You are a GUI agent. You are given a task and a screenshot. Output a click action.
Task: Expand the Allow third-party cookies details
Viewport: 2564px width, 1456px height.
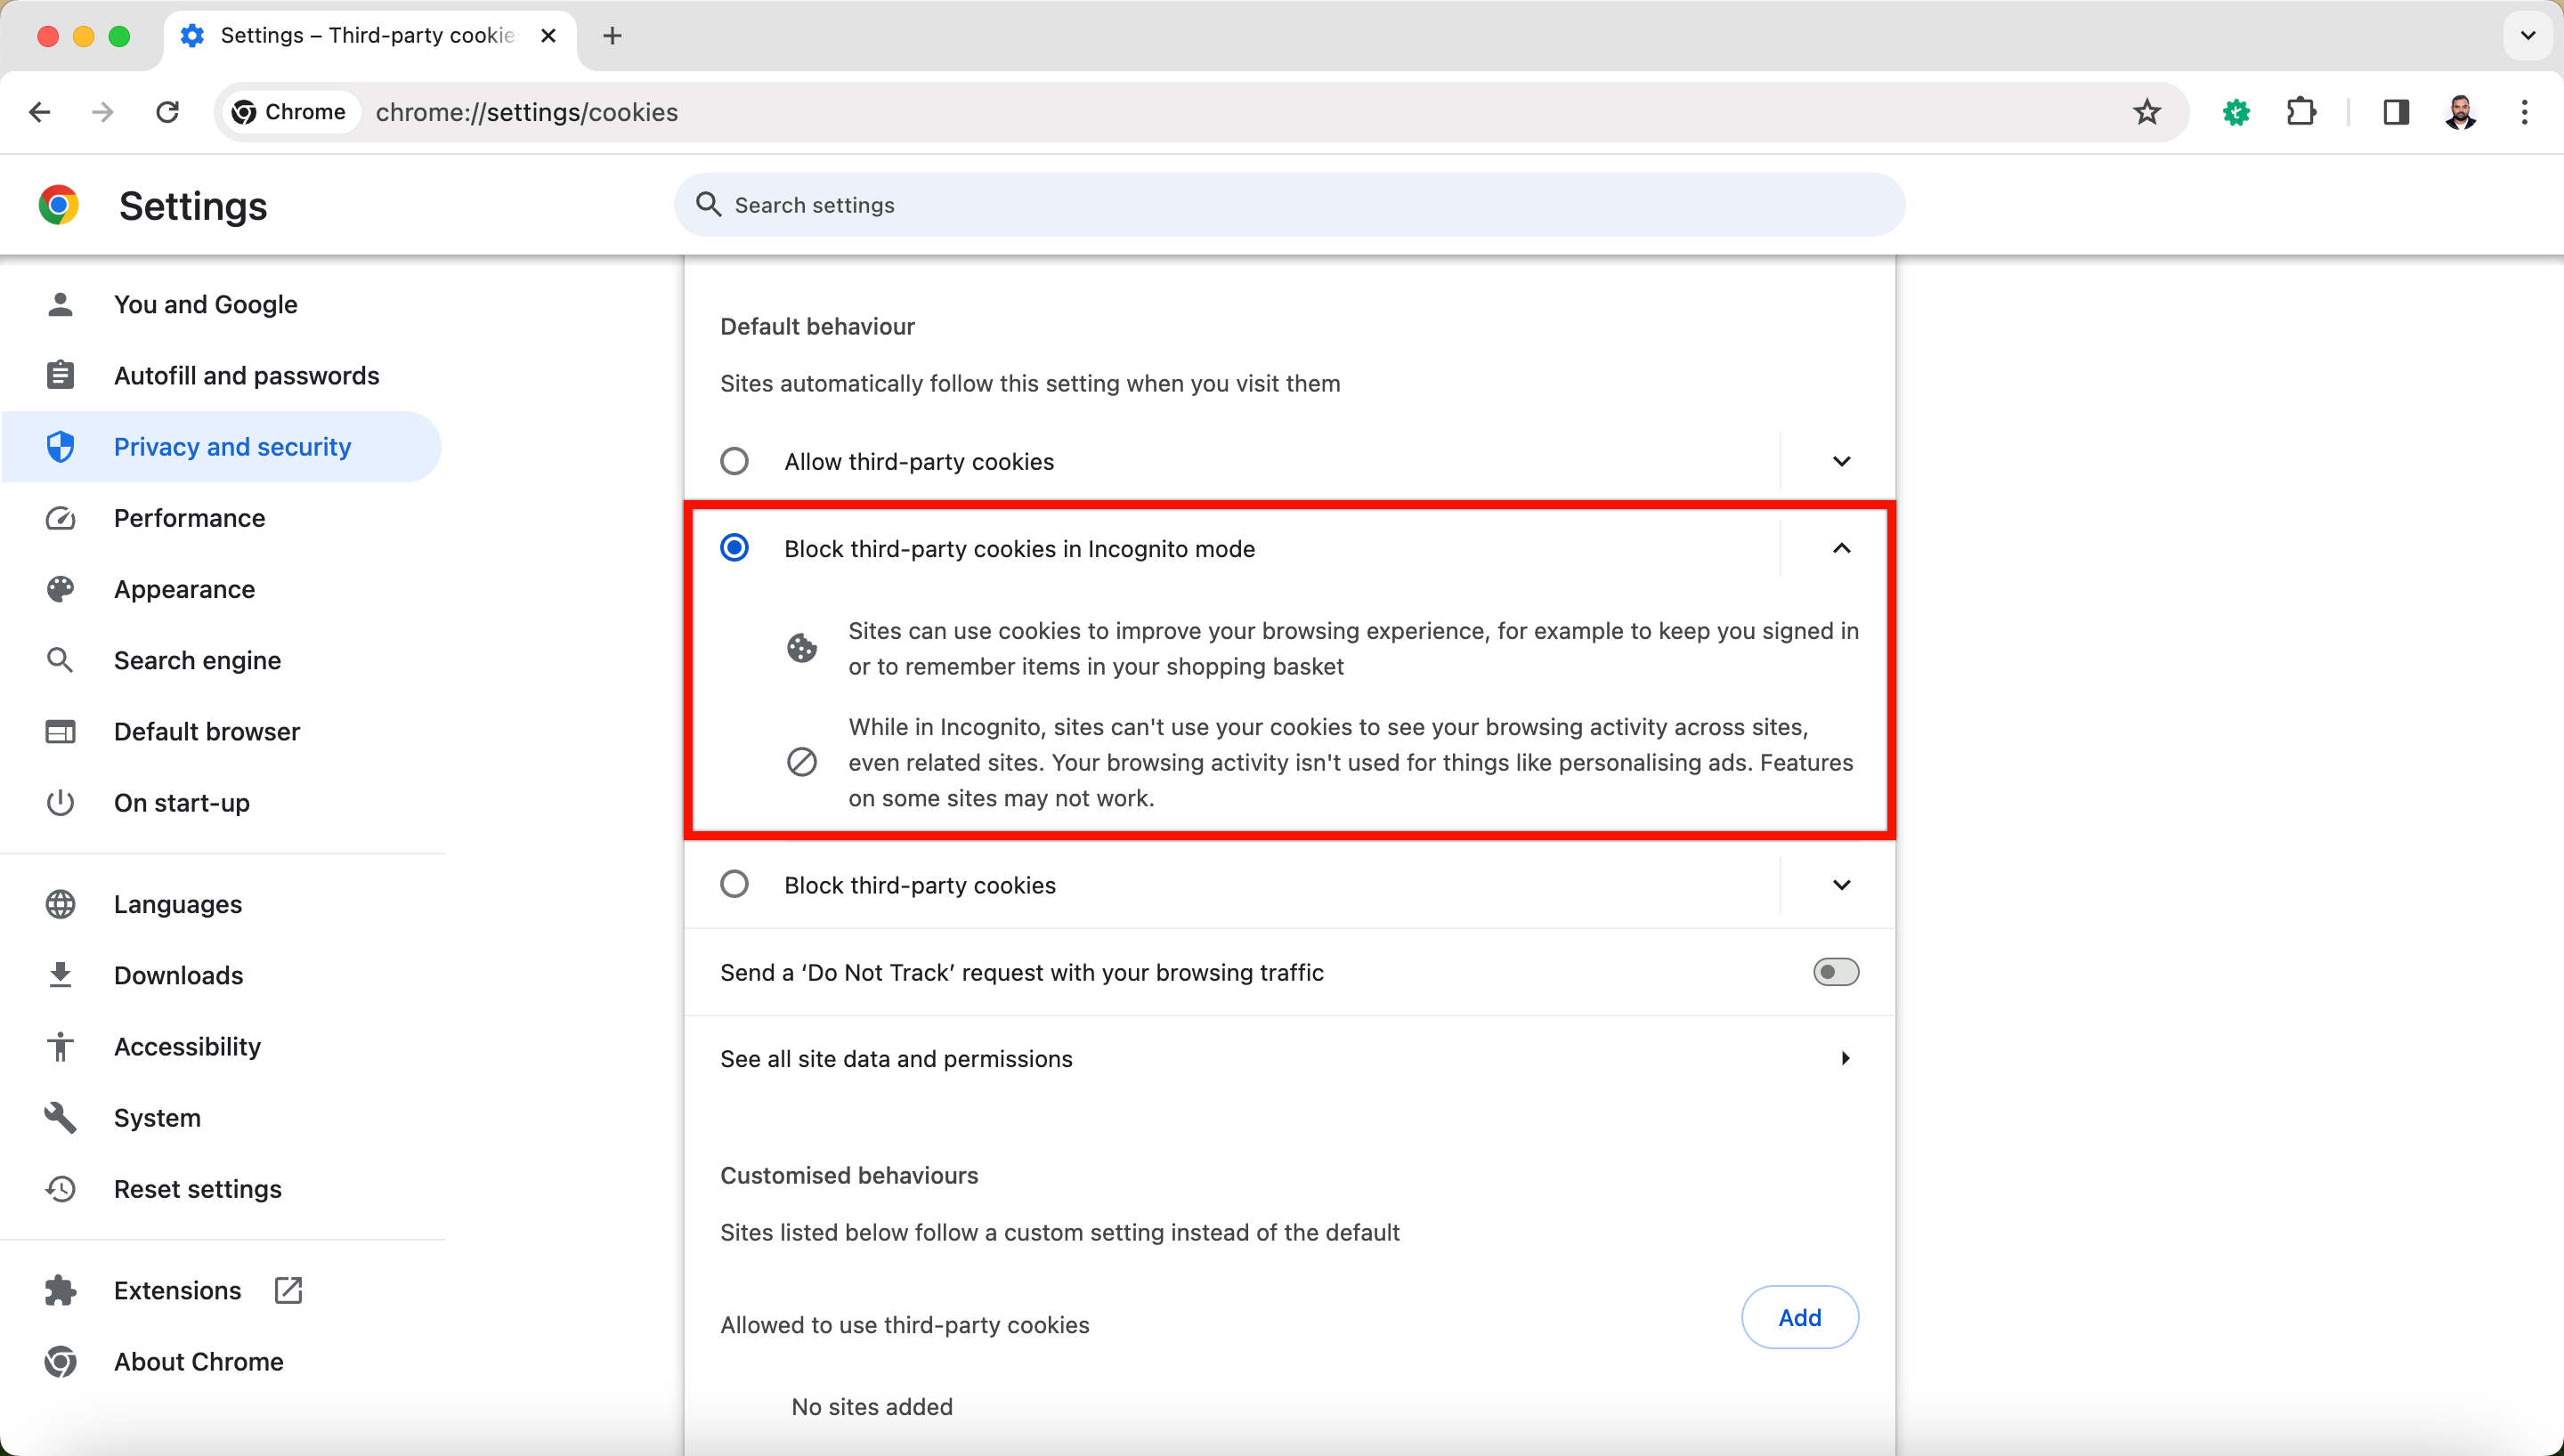tap(1841, 461)
